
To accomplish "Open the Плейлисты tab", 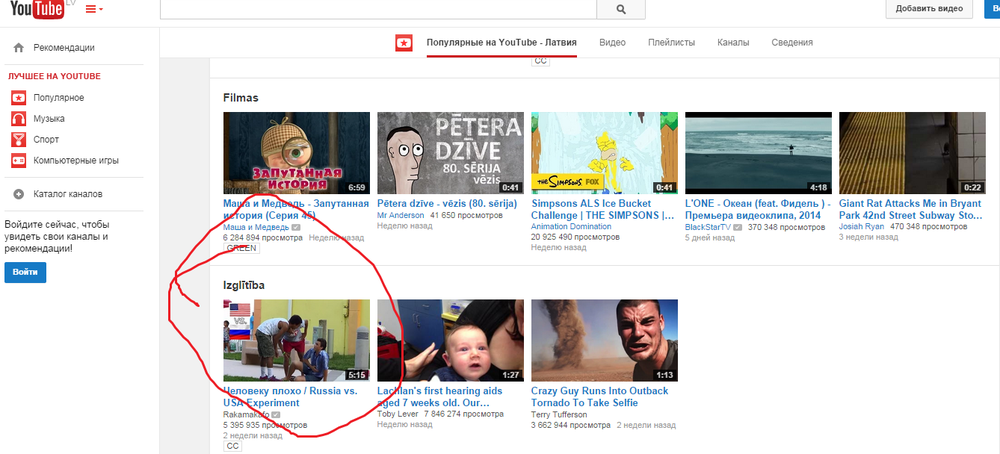I will point(671,43).
